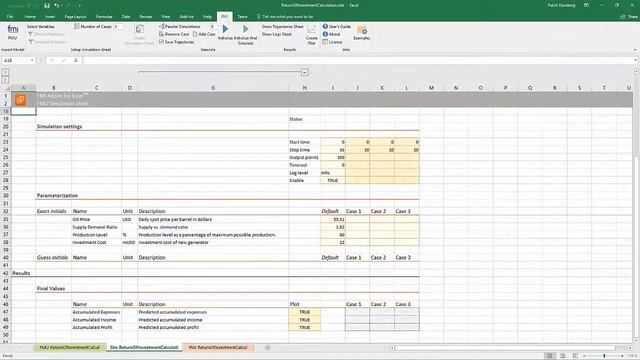This screenshot has height=360, width=640.
Task: Click the Ribbon Display Options icon
Action: (586, 5)
